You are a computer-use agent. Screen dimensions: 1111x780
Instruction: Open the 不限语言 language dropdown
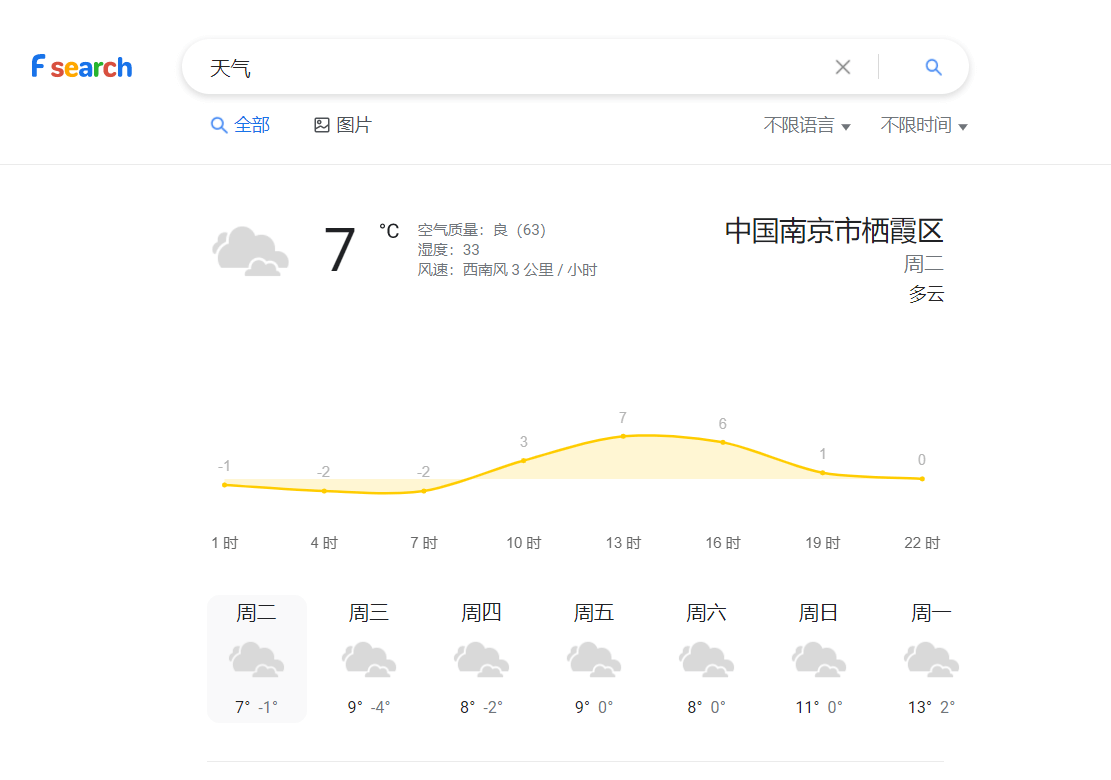coord(807,126)
